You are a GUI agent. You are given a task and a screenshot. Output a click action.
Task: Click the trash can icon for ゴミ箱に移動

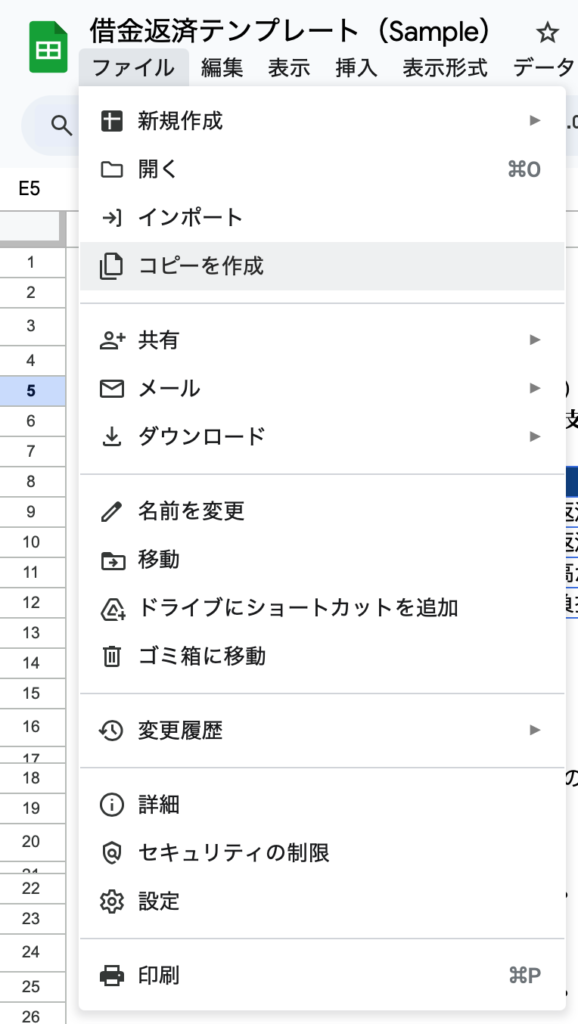(x=112, y=656)
